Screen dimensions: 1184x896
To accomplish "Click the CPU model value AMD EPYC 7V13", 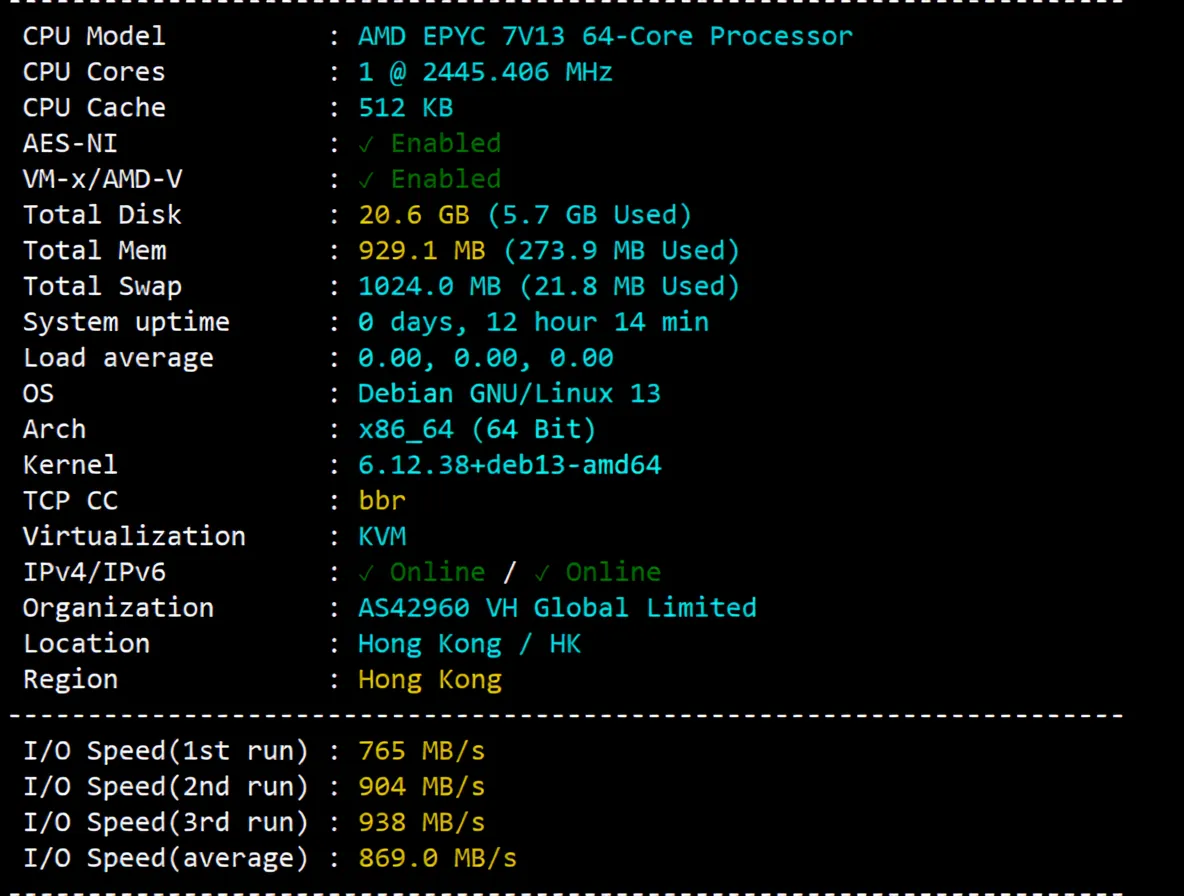I will pyautogui.click(x=461, y=36).
